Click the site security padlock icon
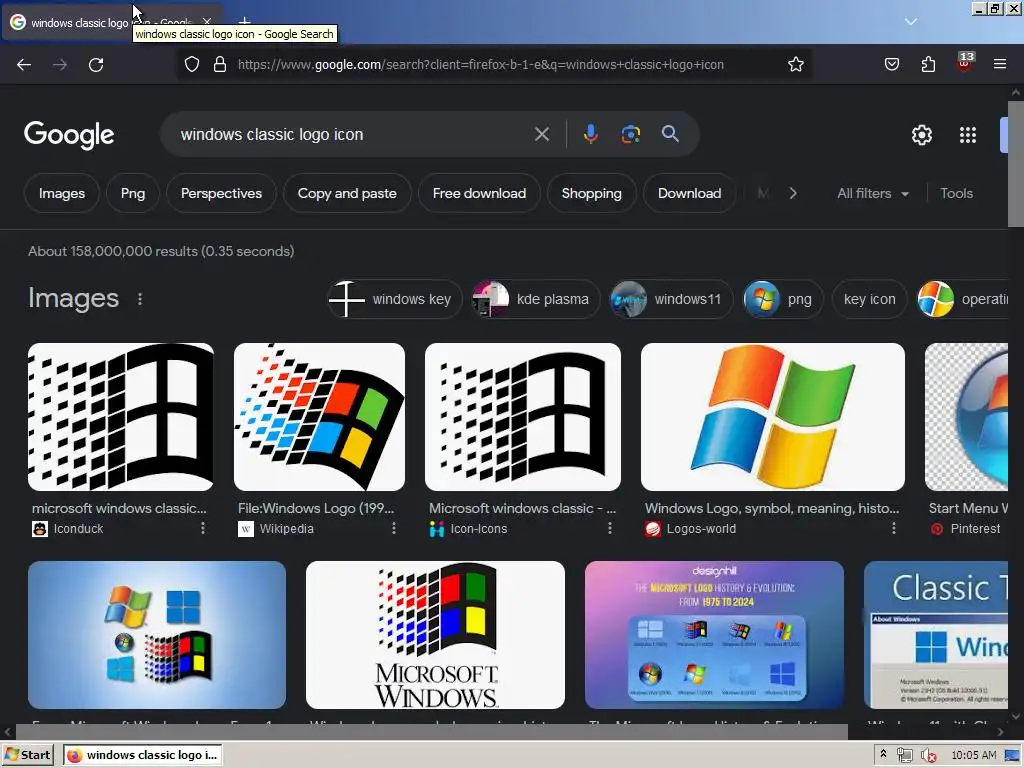The image size is (1024, 768). pyautogui.click(x=220, y=64)
